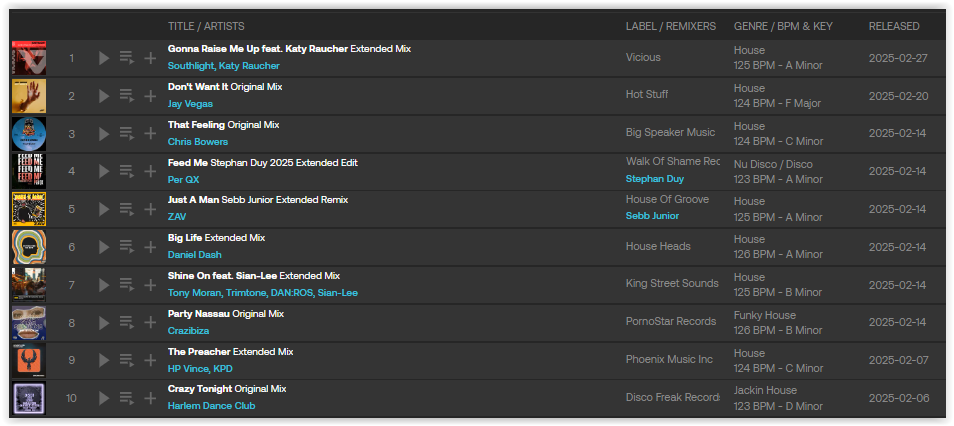Click RELEASED column header
This screenshot has width=954, height=426.
coord(894,26)
